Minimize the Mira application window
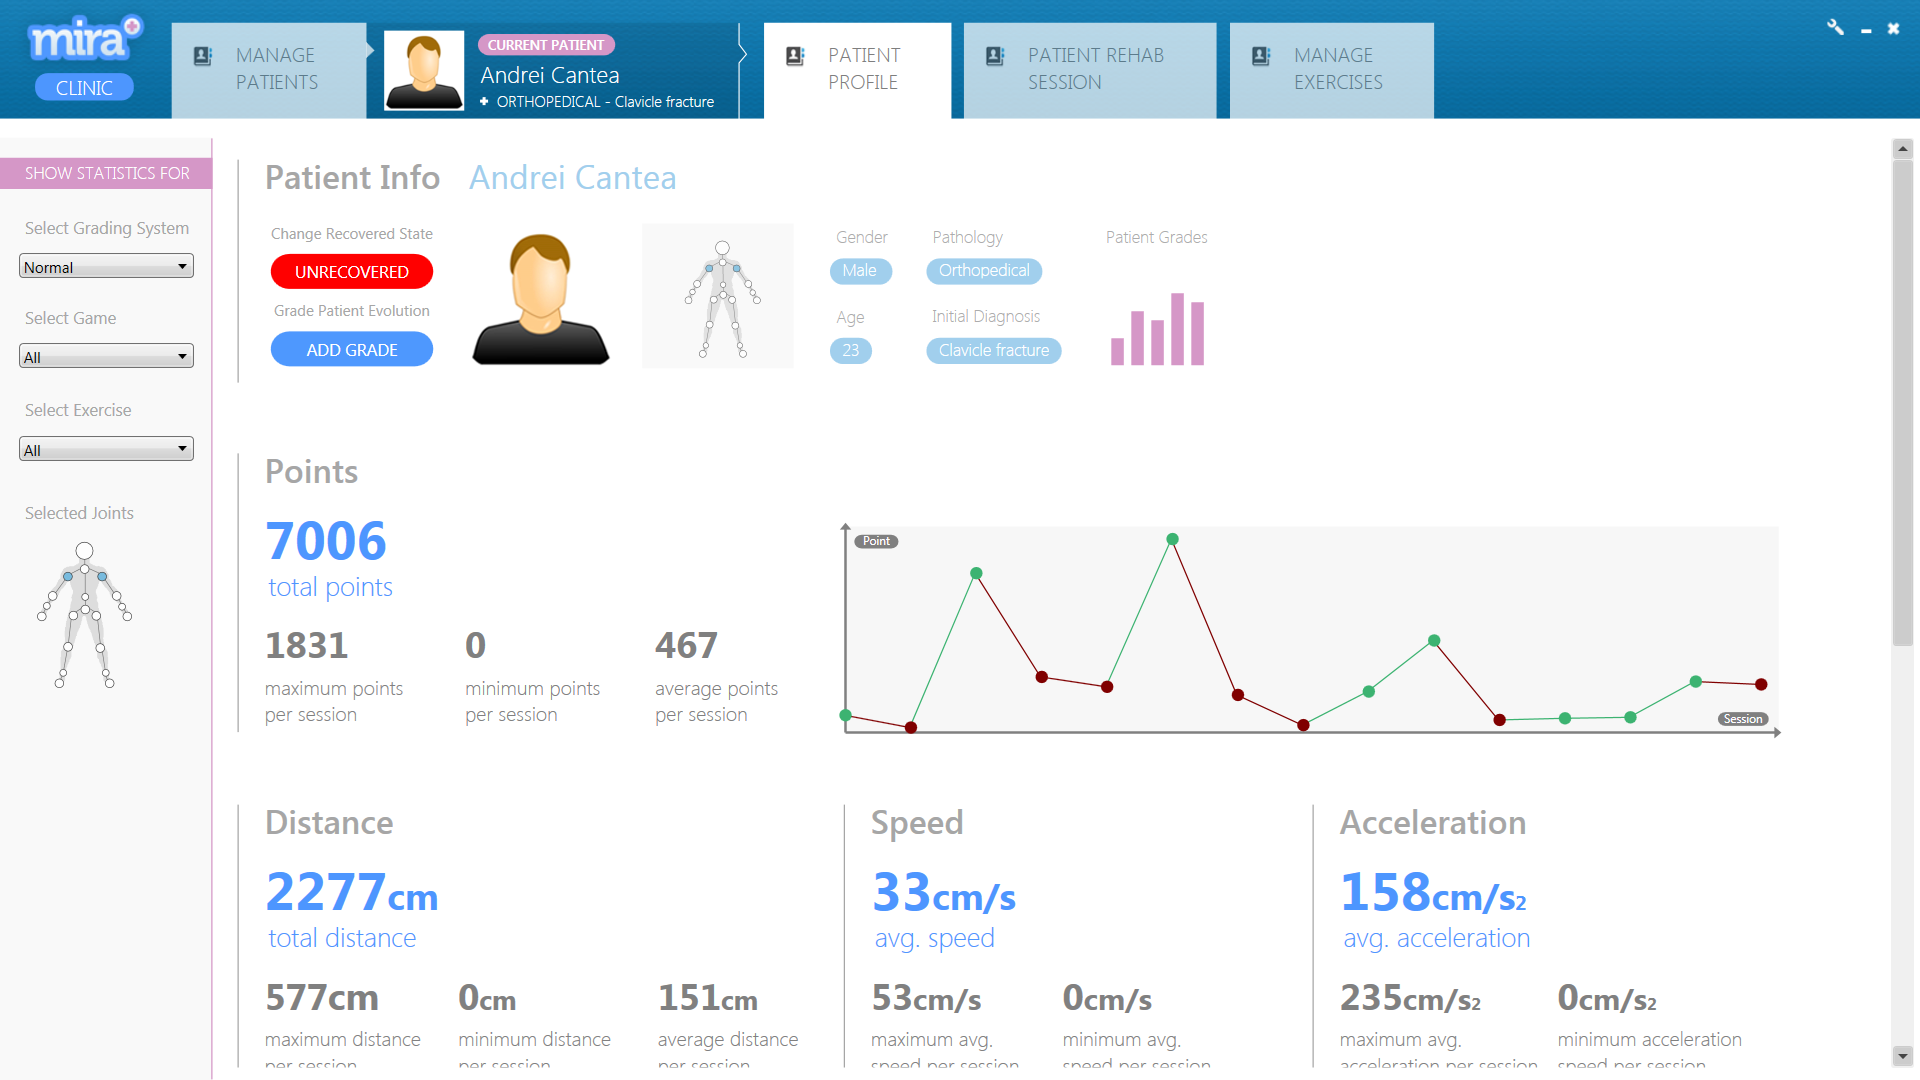Screen dimensions: 1920x1080 [1866, 30]
